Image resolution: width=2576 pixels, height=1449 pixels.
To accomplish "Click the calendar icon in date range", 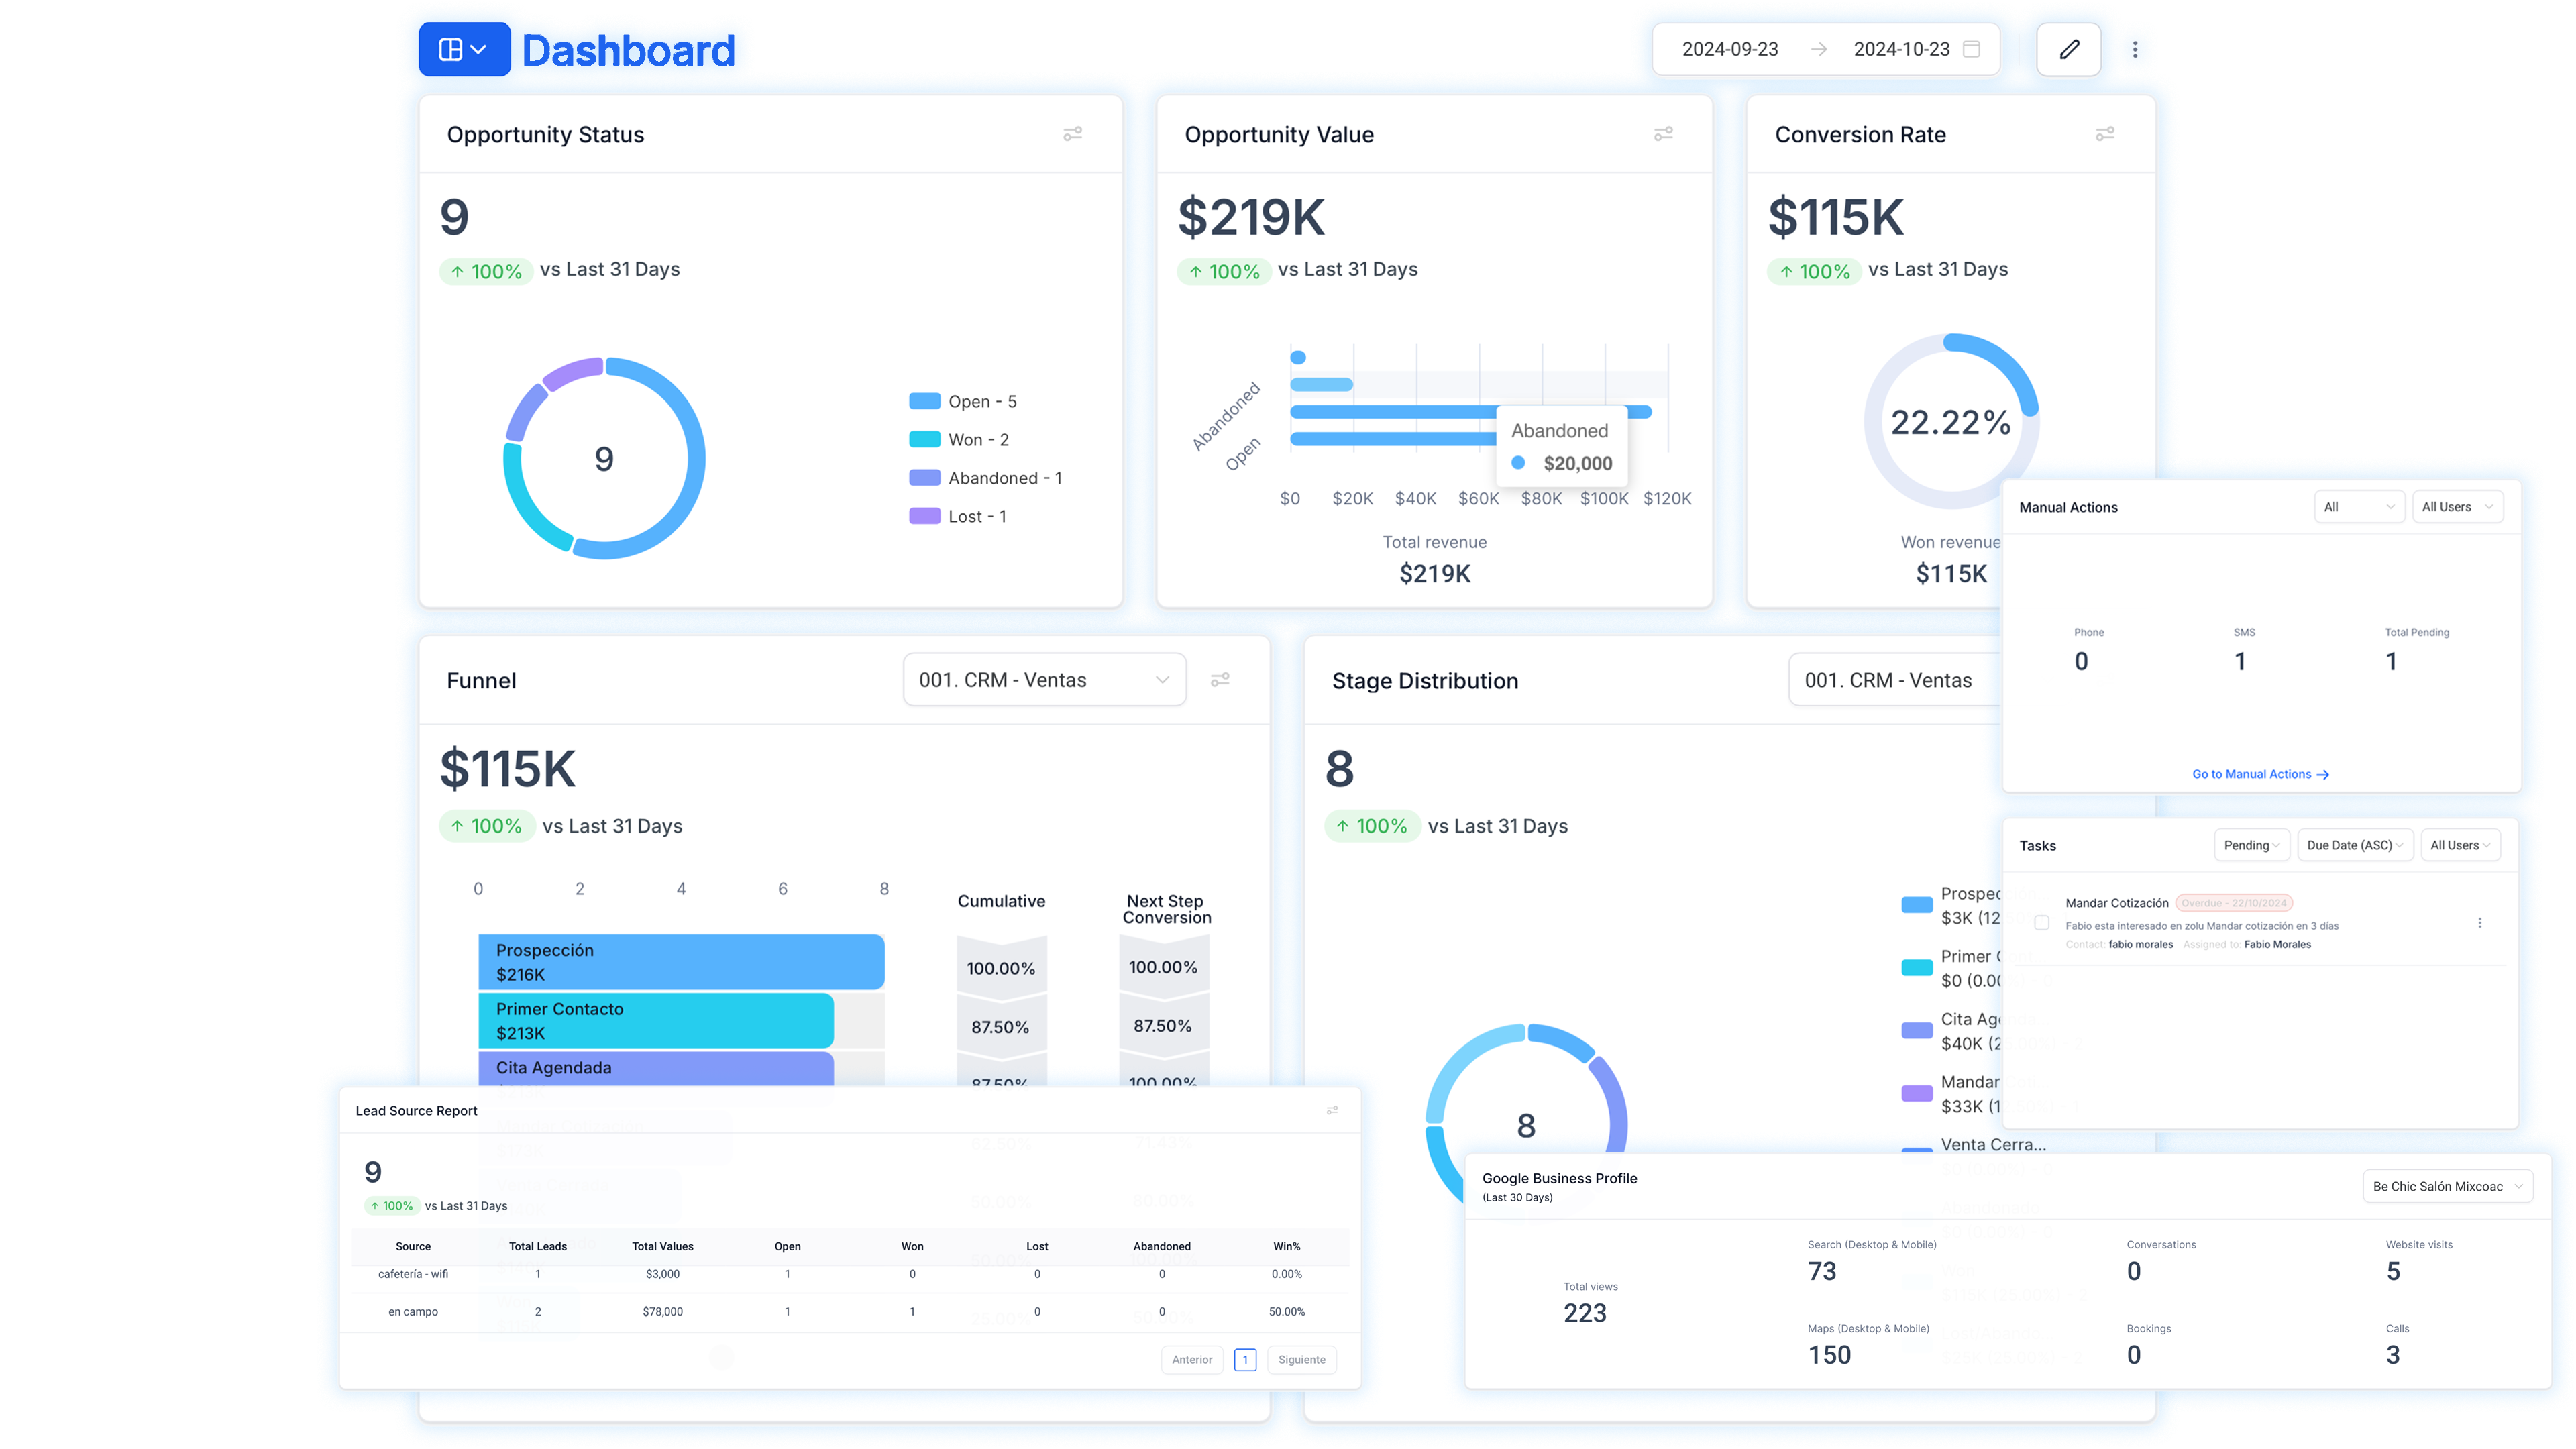I will (1971, 49).
